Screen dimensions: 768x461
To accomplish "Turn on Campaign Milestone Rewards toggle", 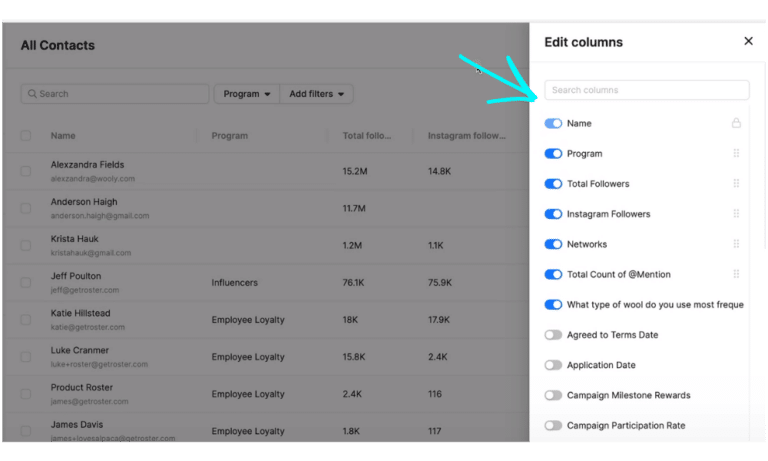I will tap(553, 395).
